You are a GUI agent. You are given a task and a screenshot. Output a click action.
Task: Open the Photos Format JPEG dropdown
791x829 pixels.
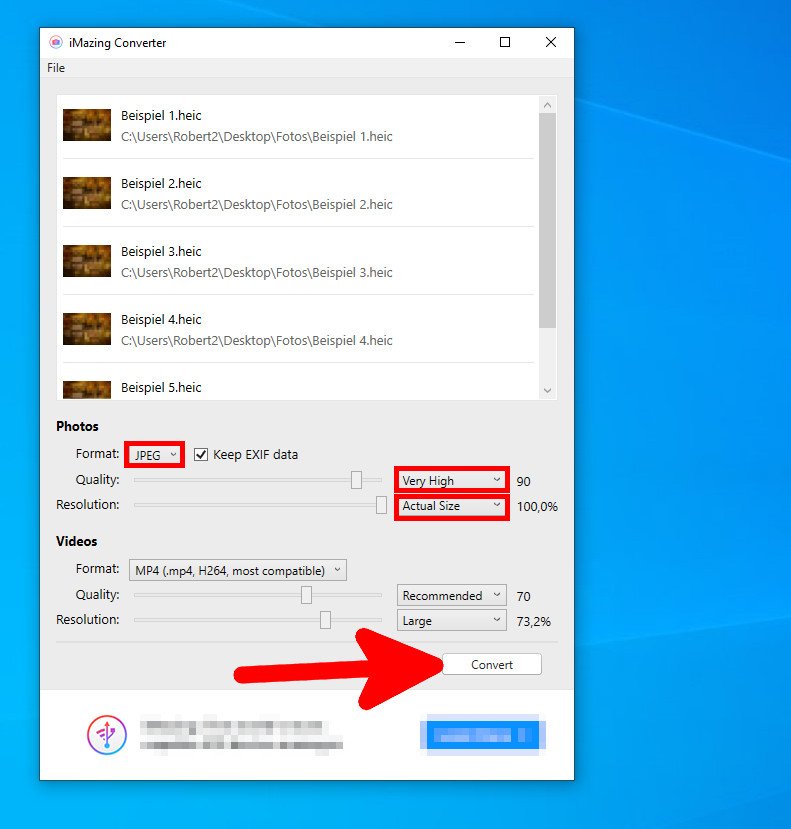point(154,455)
